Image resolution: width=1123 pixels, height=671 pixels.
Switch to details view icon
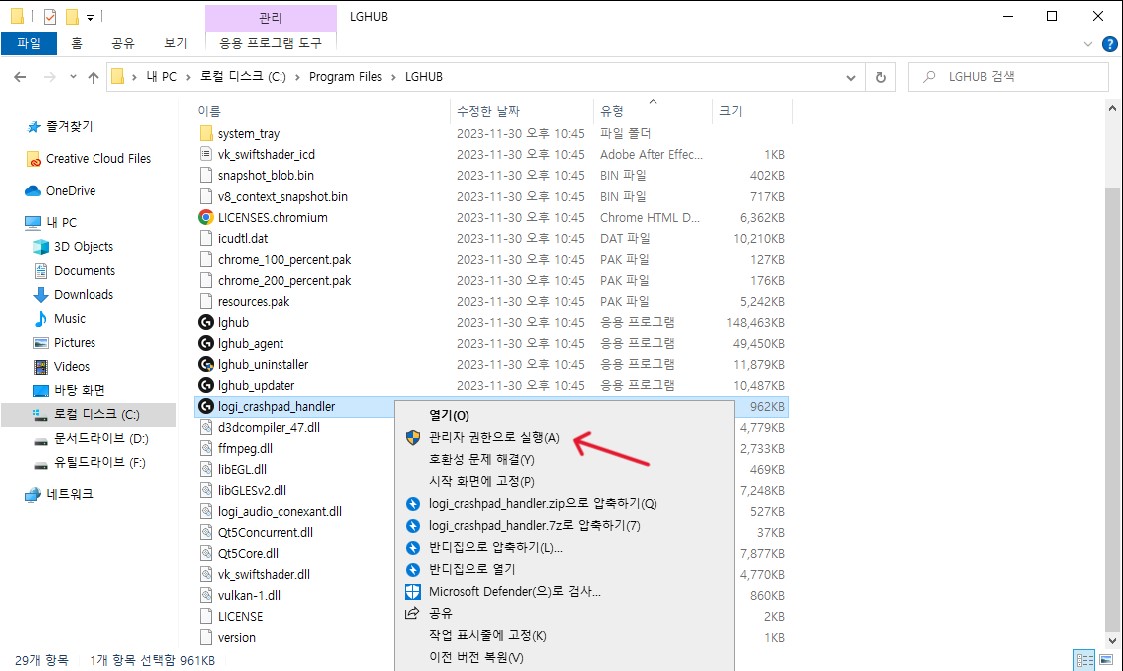(x=1085, y=660)
